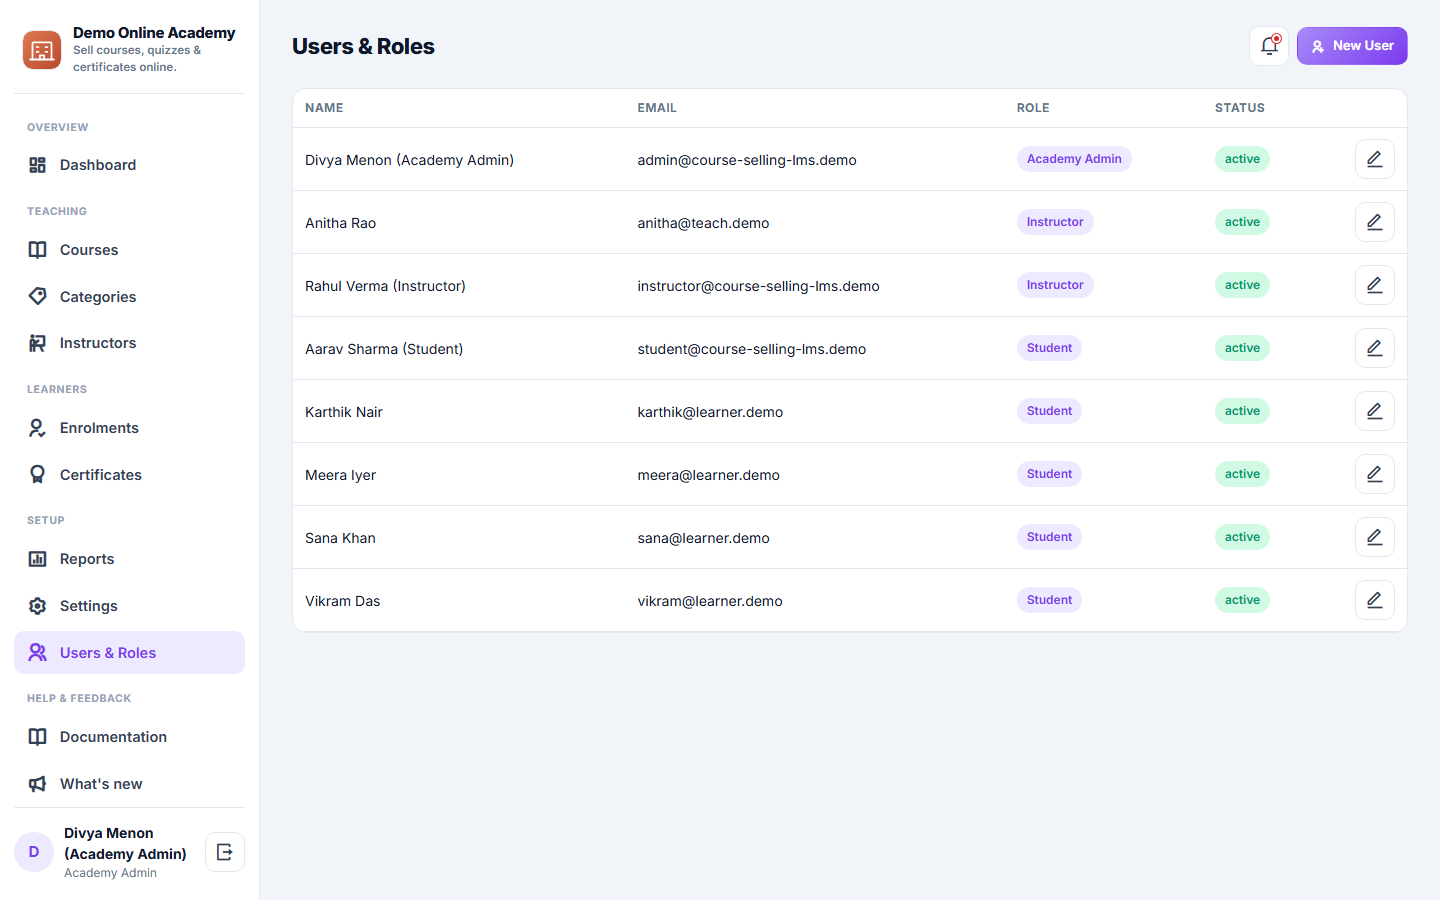Click the D avatar in sidebar footer

pos(34,852)
